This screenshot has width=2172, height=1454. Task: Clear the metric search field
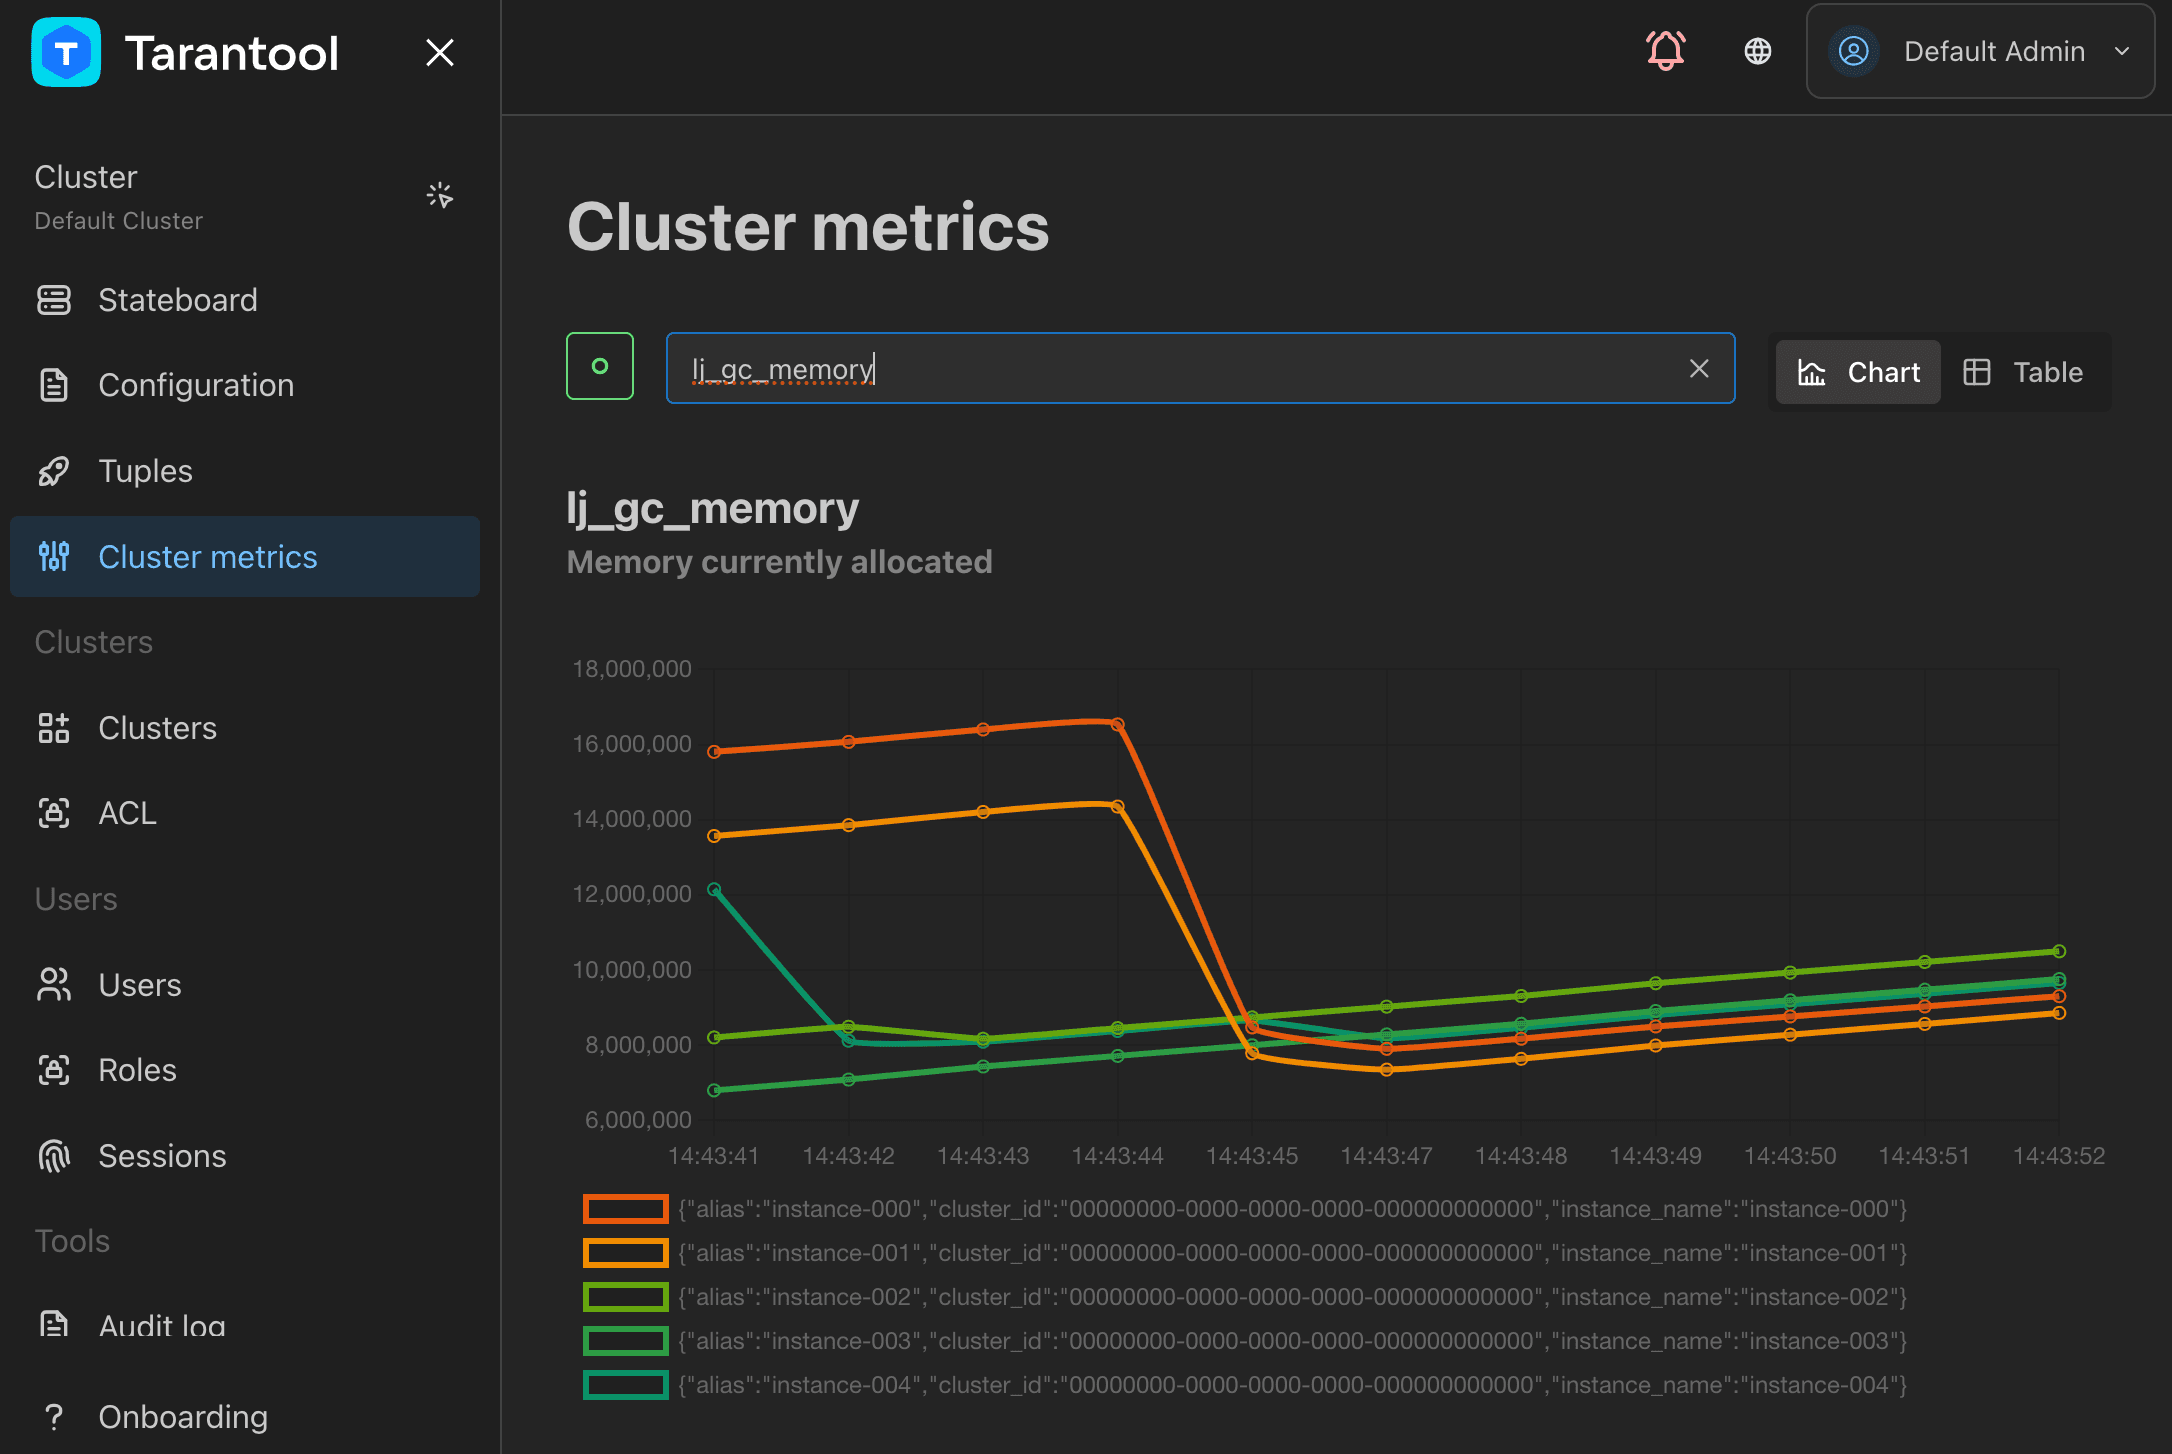[x=1699, y=368]
